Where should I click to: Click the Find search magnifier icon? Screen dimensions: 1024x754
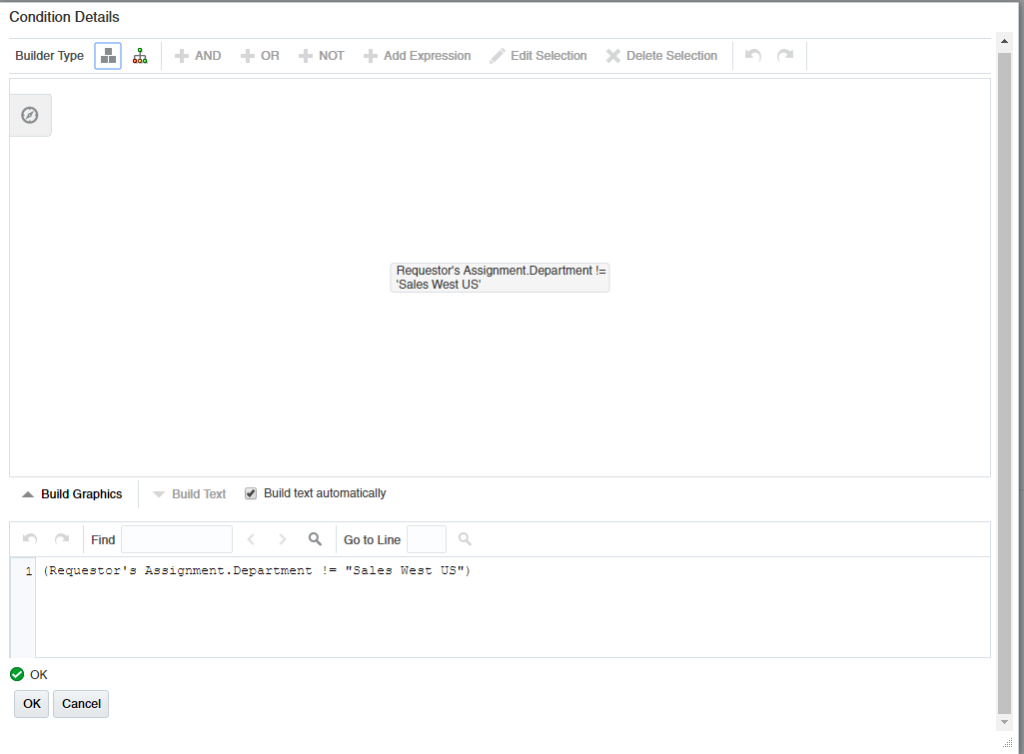(315, 539)
